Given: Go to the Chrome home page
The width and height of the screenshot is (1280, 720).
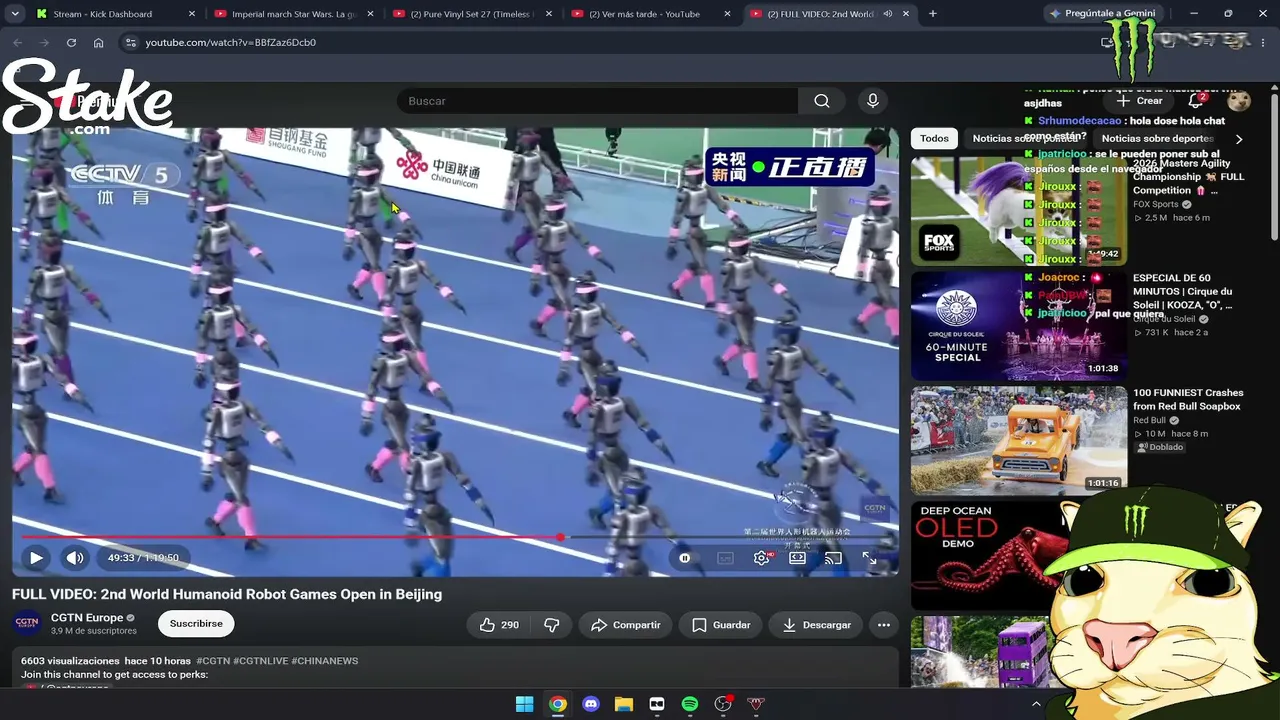Looking at the screenshot, I should [x=98, y=43].
